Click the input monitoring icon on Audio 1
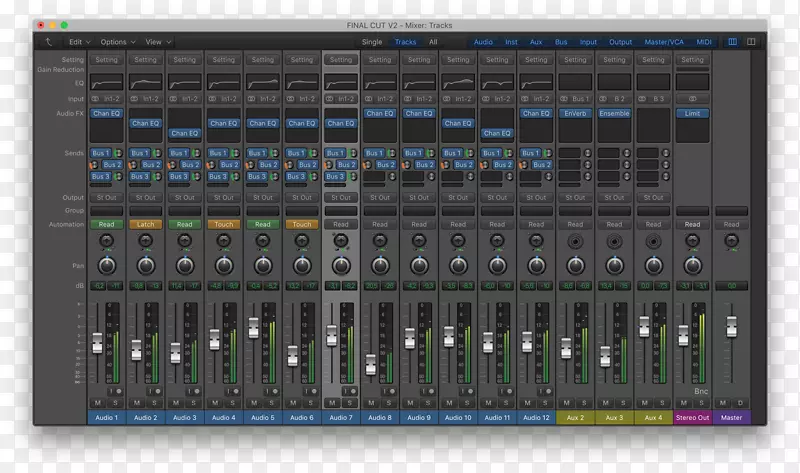This screenshot has width=800, height=473. pyautogui.click(x=113, y=391)
